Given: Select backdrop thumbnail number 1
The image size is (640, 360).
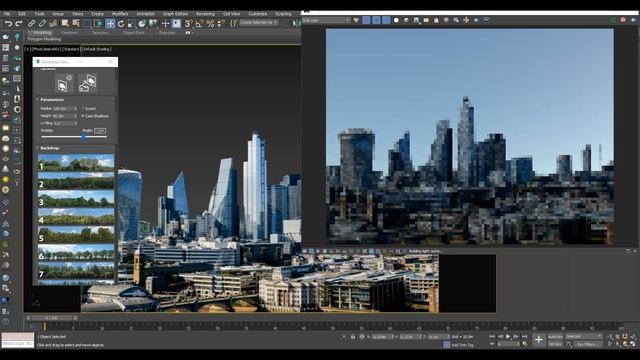Looking at the screenshot, I should 76,162.
